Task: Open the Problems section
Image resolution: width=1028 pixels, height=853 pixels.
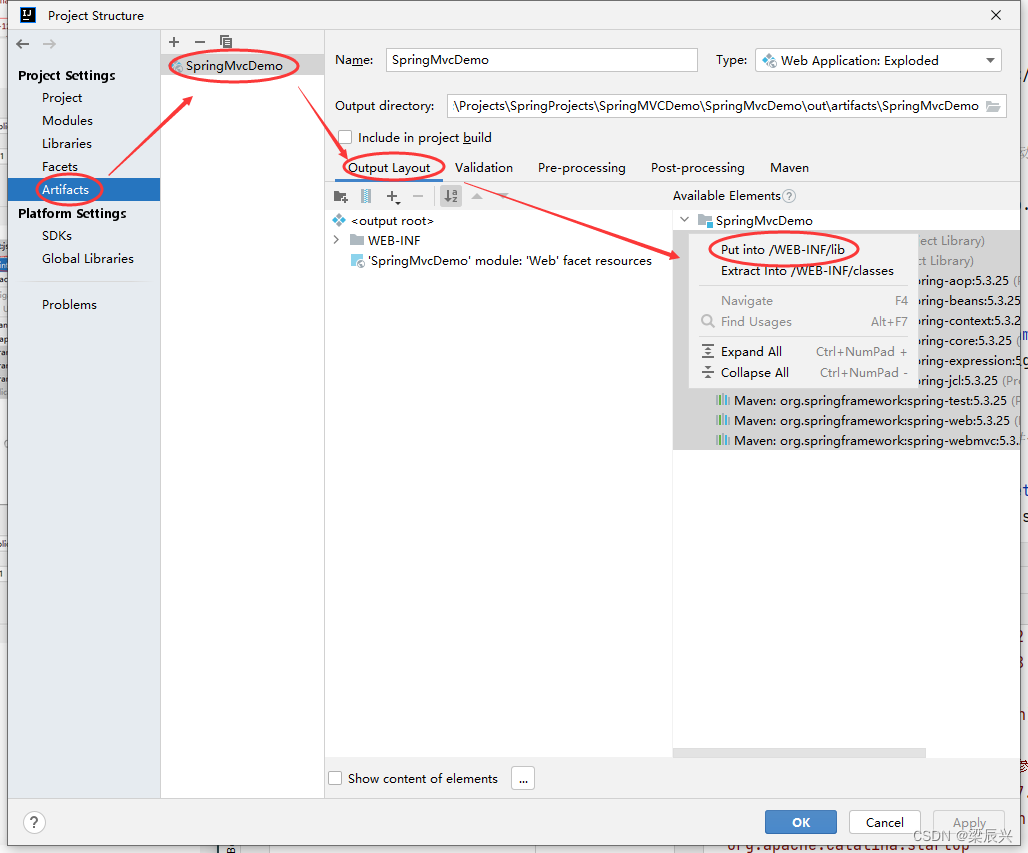Action: pos(69,304)
